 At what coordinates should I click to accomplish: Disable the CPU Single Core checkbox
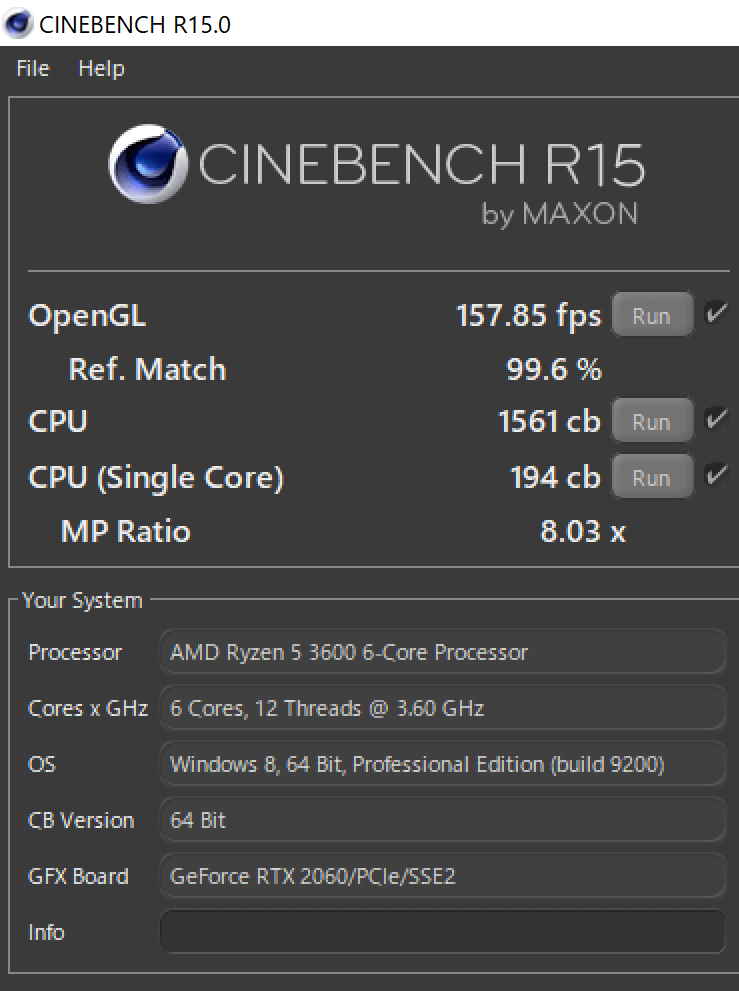pyautogui.click(x=716, y=475)
